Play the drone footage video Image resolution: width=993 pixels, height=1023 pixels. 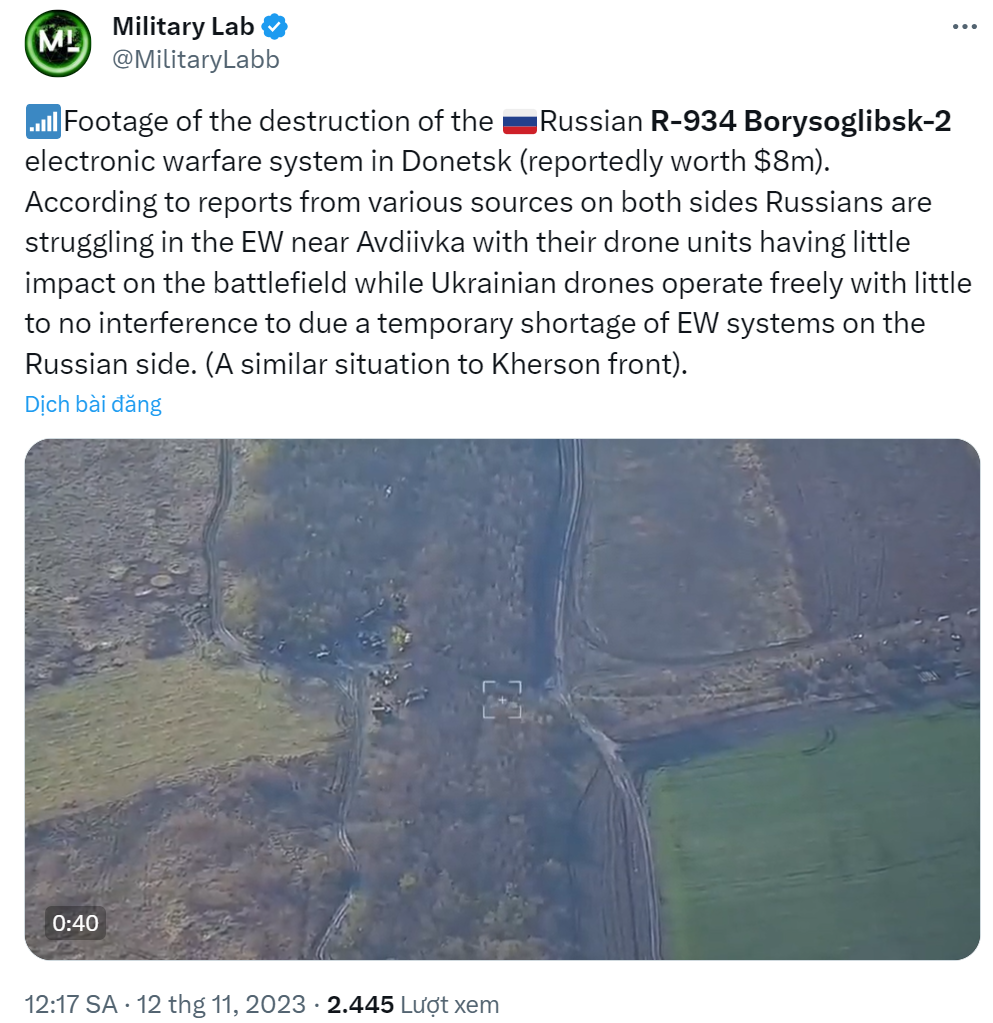[x=502, y=699]
